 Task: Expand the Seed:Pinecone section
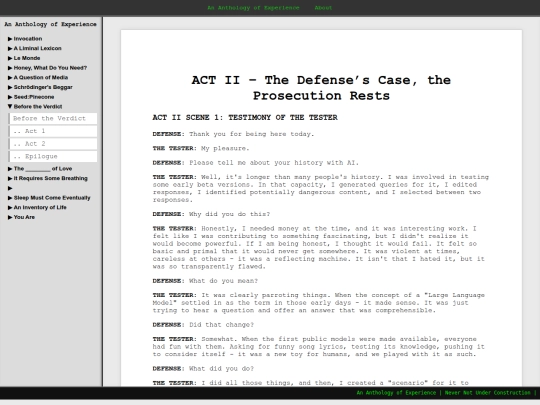[31, 97]
